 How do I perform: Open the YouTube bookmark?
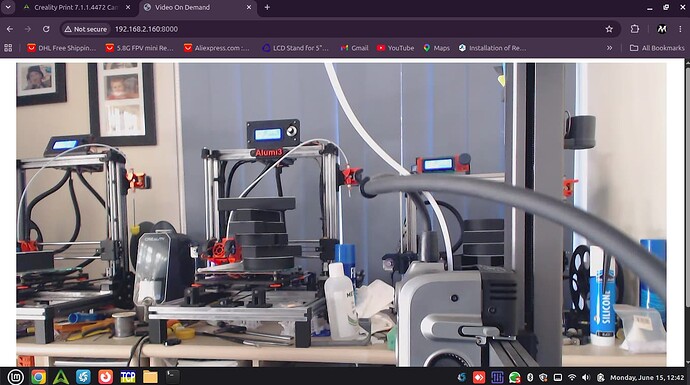[x=395, y=48]
